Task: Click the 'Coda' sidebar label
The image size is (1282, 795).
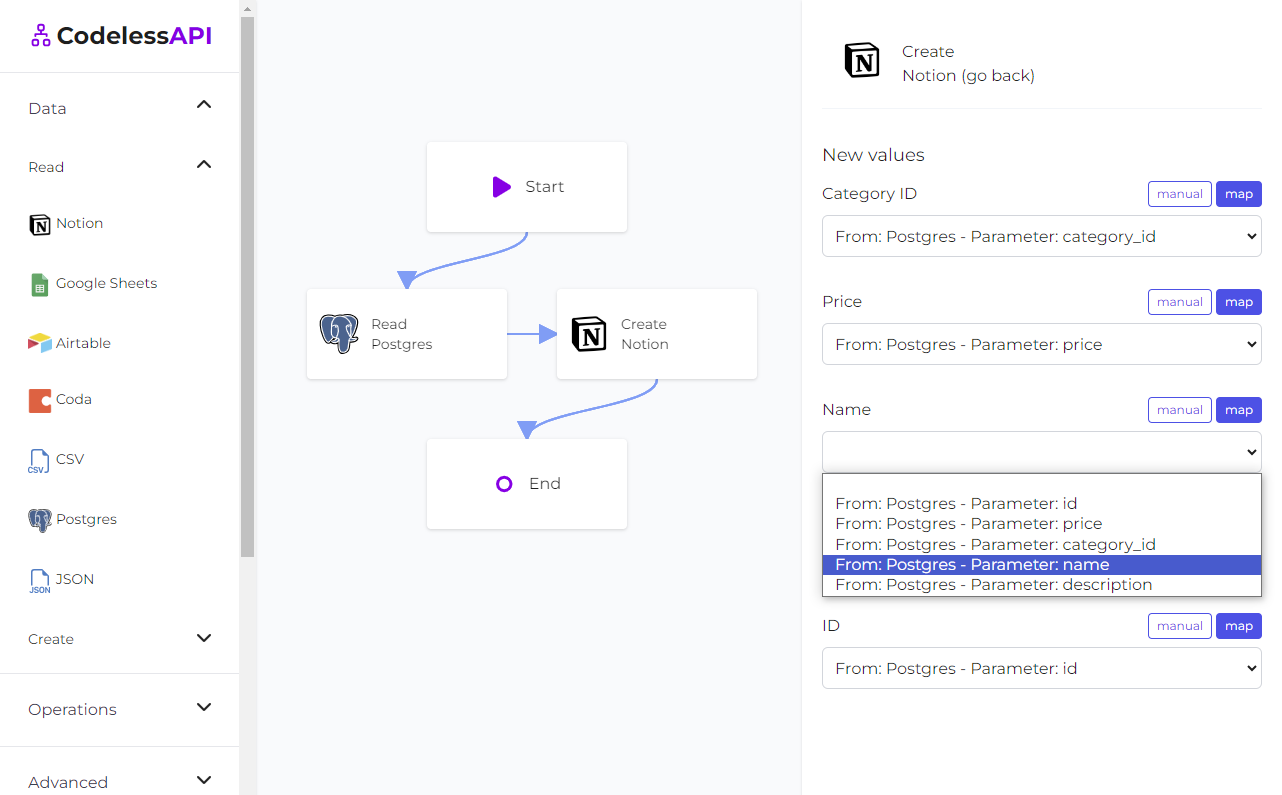Action: (74, 399)
